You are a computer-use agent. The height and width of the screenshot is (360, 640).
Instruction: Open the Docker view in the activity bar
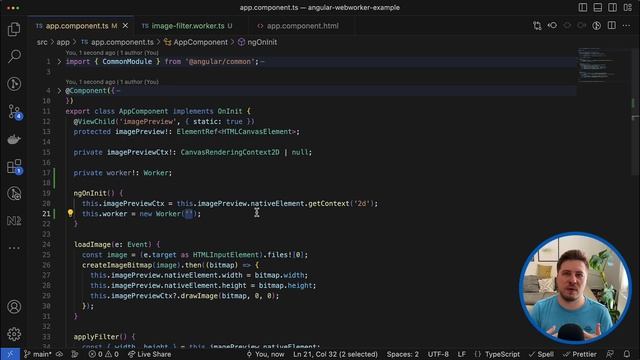(14, 139)
